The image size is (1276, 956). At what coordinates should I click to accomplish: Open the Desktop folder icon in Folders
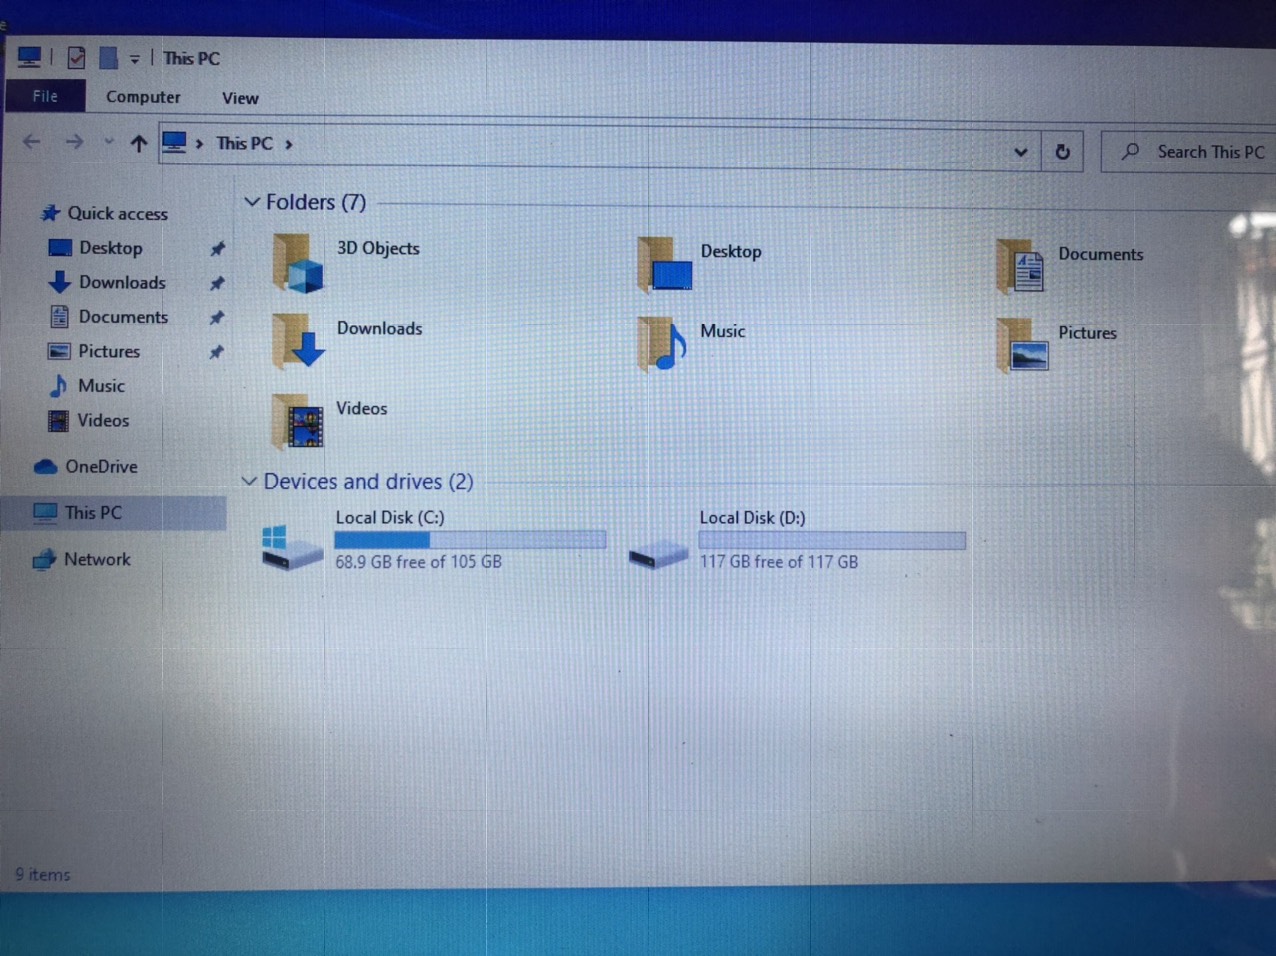coord(665,265)
